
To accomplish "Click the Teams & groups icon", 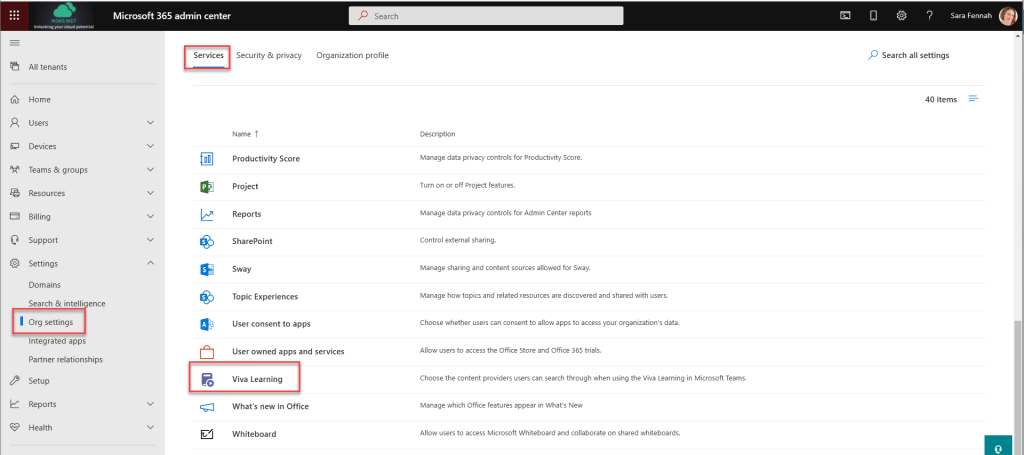I will pos(14,170).
